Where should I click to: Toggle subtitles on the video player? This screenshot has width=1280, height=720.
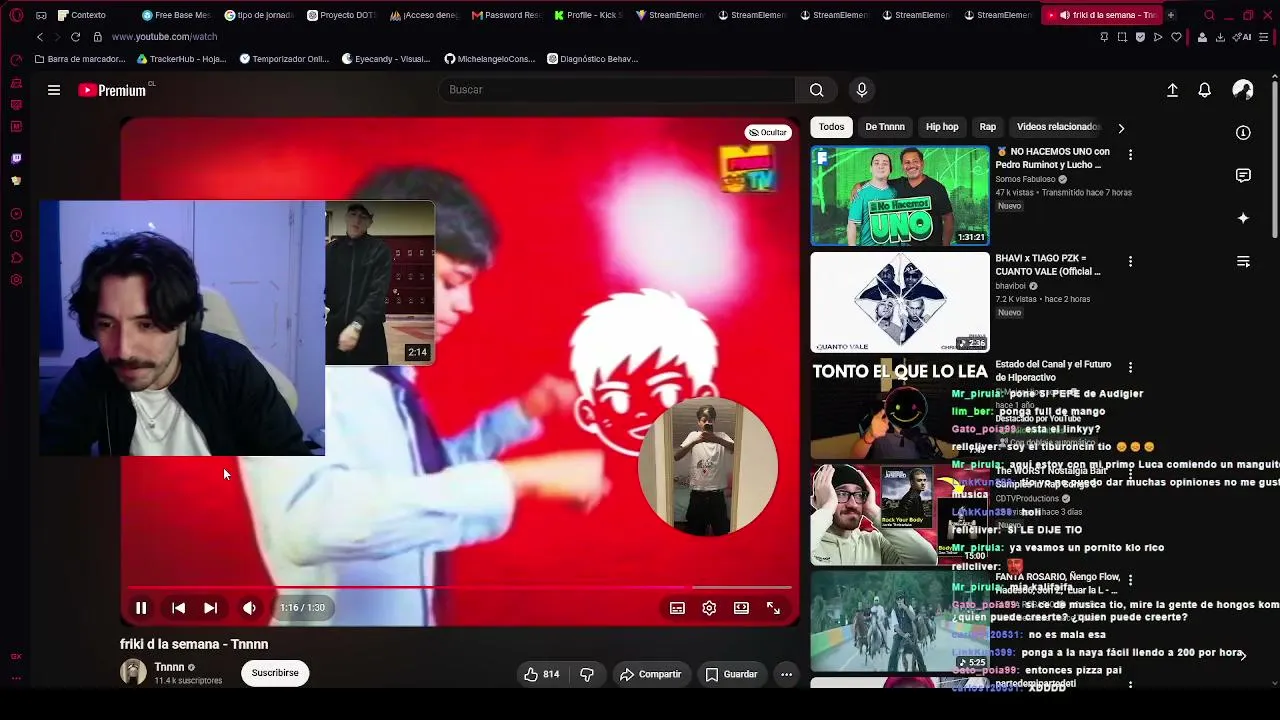pyautogui.click(x=677, y=608)
